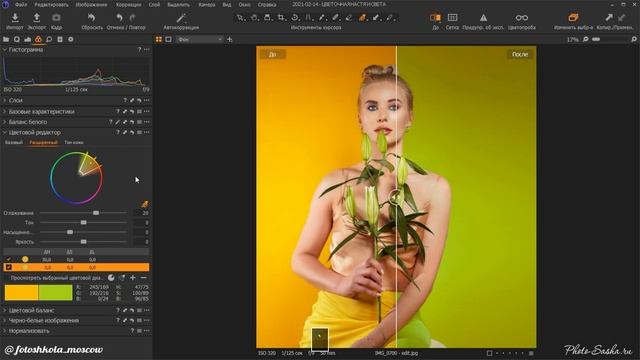The width and height of the screenshot is (640, 360).
Task: Open the Редактировать menu
Action: point(51,4)
